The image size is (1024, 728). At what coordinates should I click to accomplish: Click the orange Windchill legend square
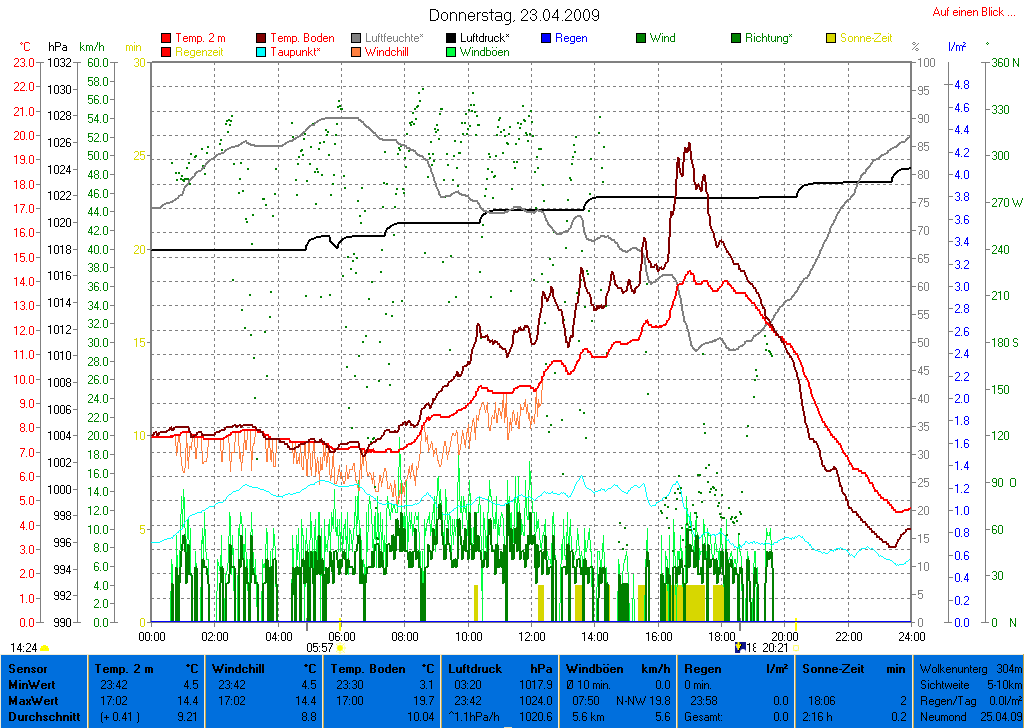(x=357, y=52)
